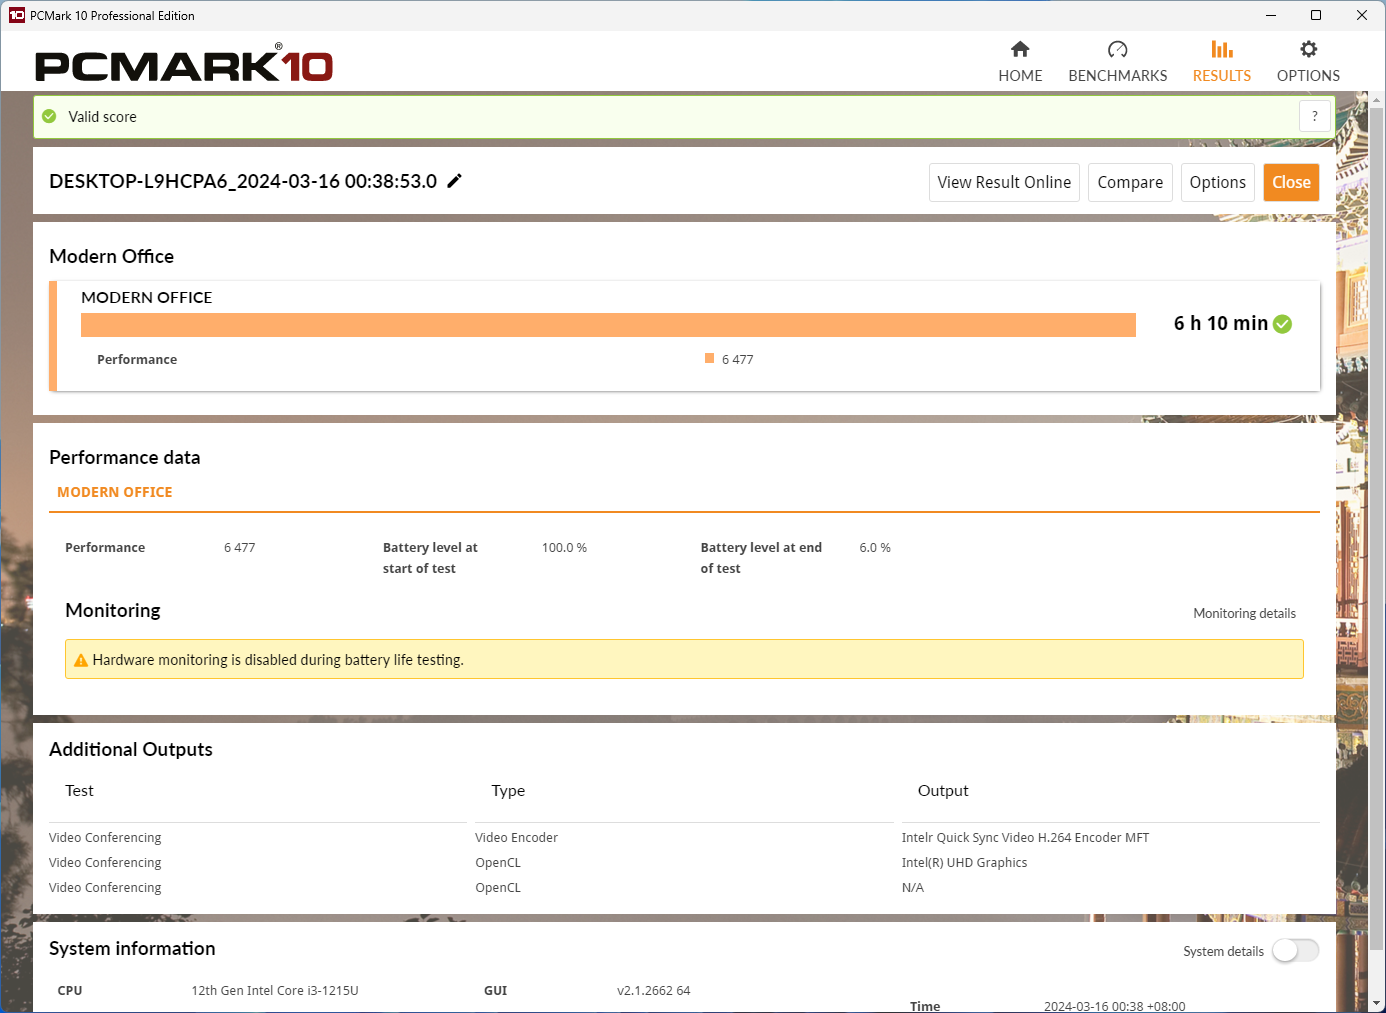Click the Valid score message text
Viewport: 1386px width, 1013px height.
point(102,117)
